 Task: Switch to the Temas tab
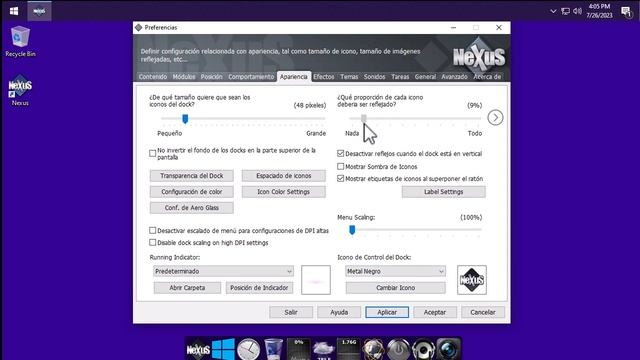pos(349,77)
